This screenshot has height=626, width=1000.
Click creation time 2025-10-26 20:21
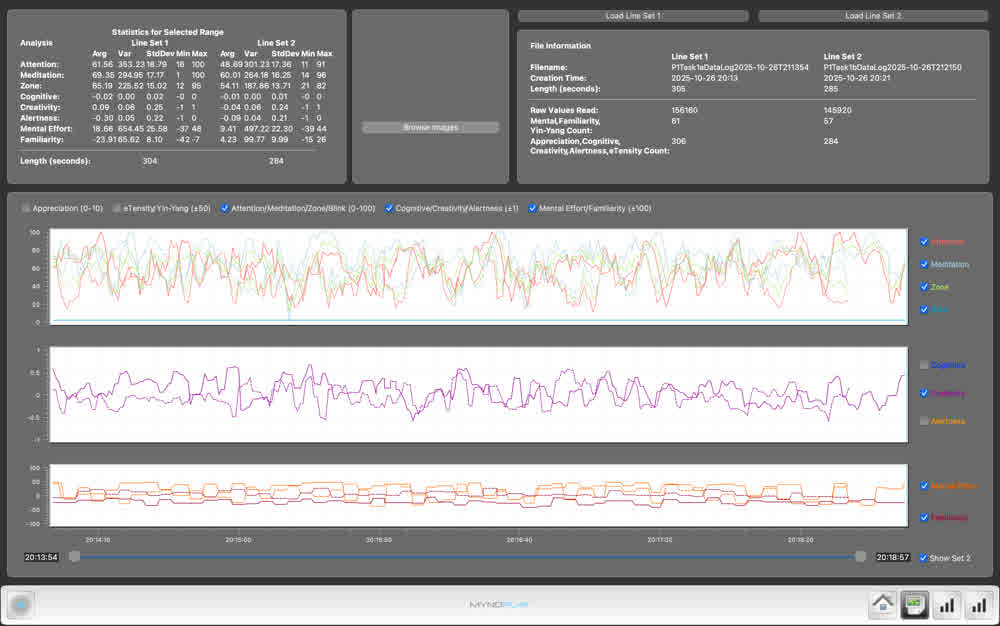pyautogui.click(x=857, y=78)
